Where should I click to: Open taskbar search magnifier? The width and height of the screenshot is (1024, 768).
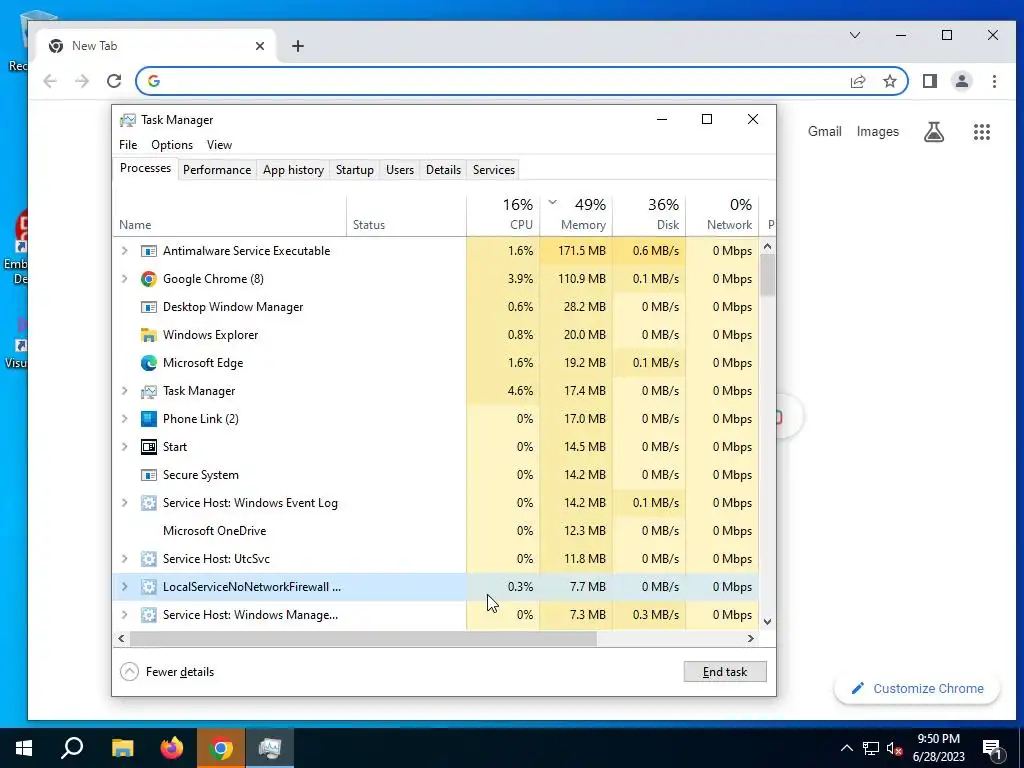point(72,748)
